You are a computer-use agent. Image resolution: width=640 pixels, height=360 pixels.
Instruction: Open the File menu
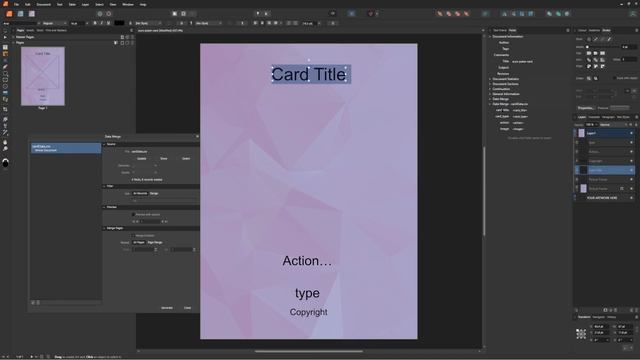click(x=16, y=4)
